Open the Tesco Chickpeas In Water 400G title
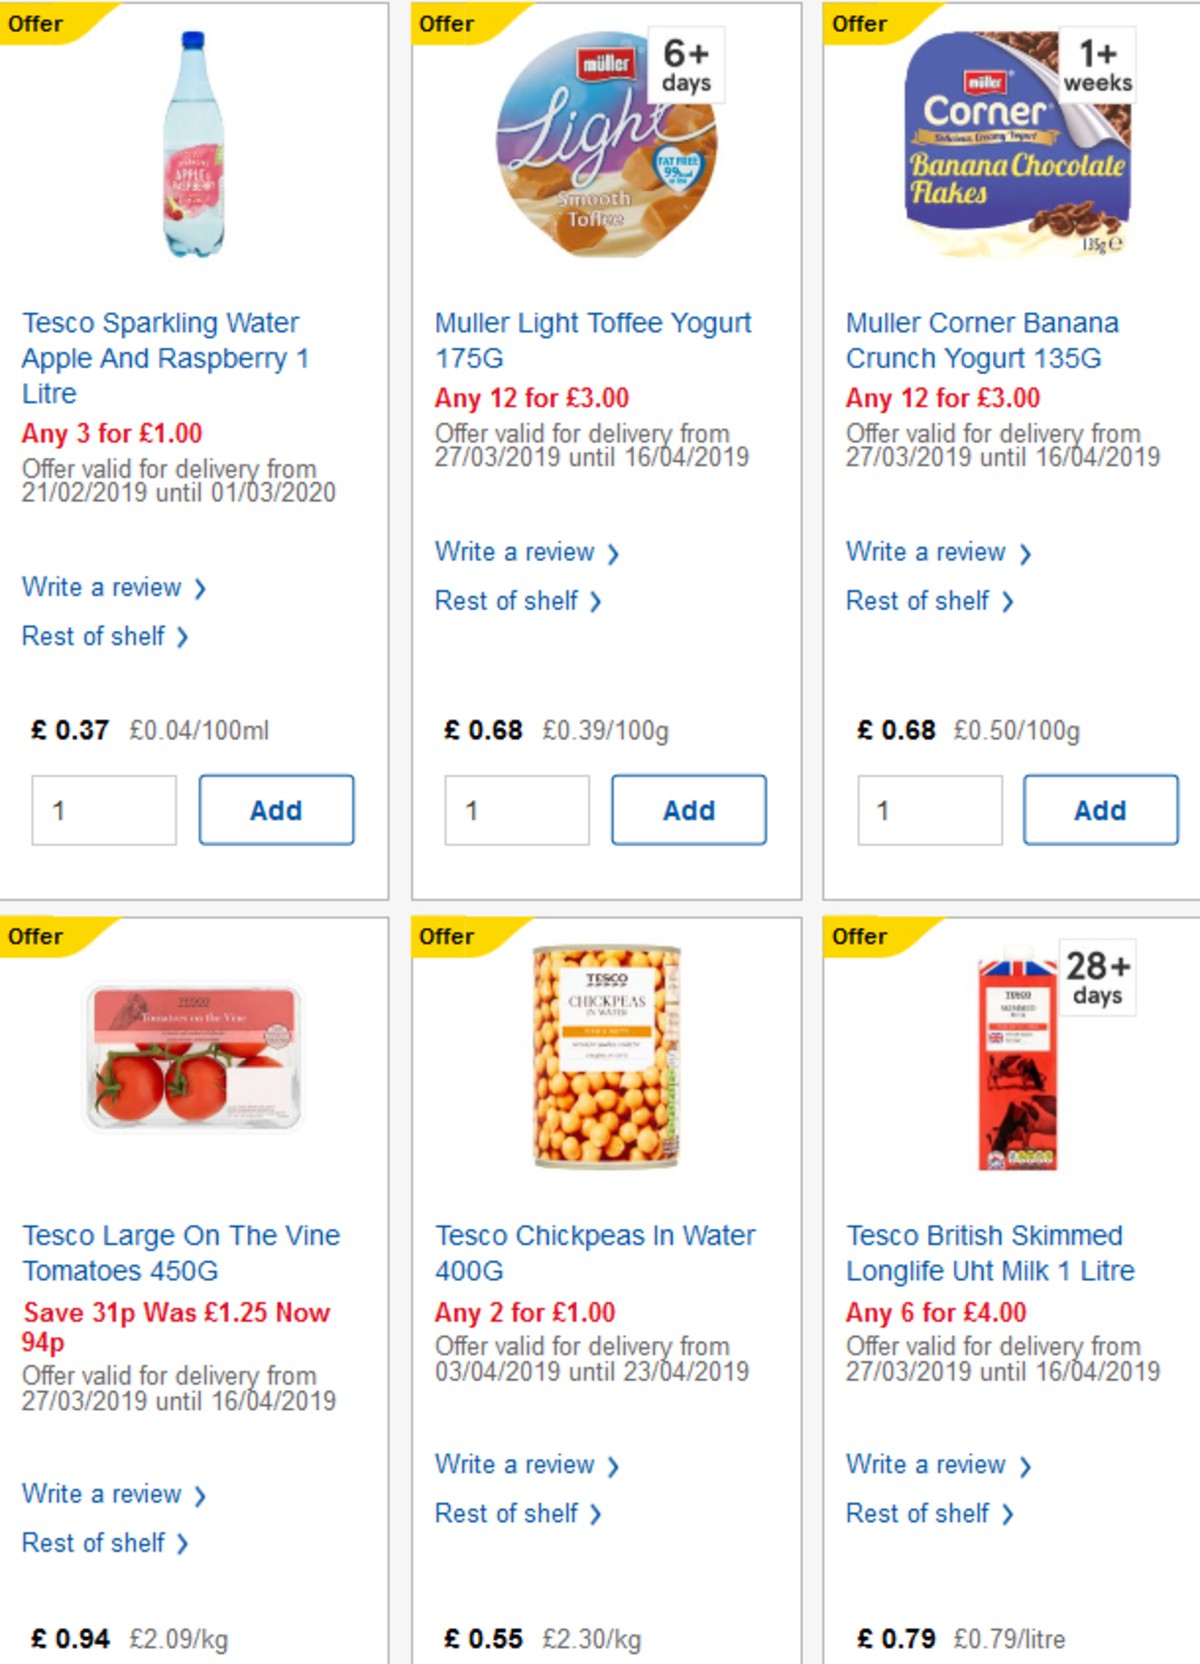Image resolution: width=1200 pixels, height=1664 pixels. 593,1253
